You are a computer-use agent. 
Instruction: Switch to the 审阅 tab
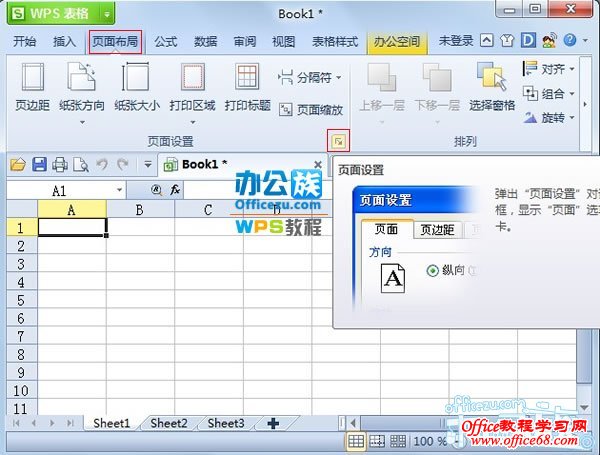click(x=245, y=41)
